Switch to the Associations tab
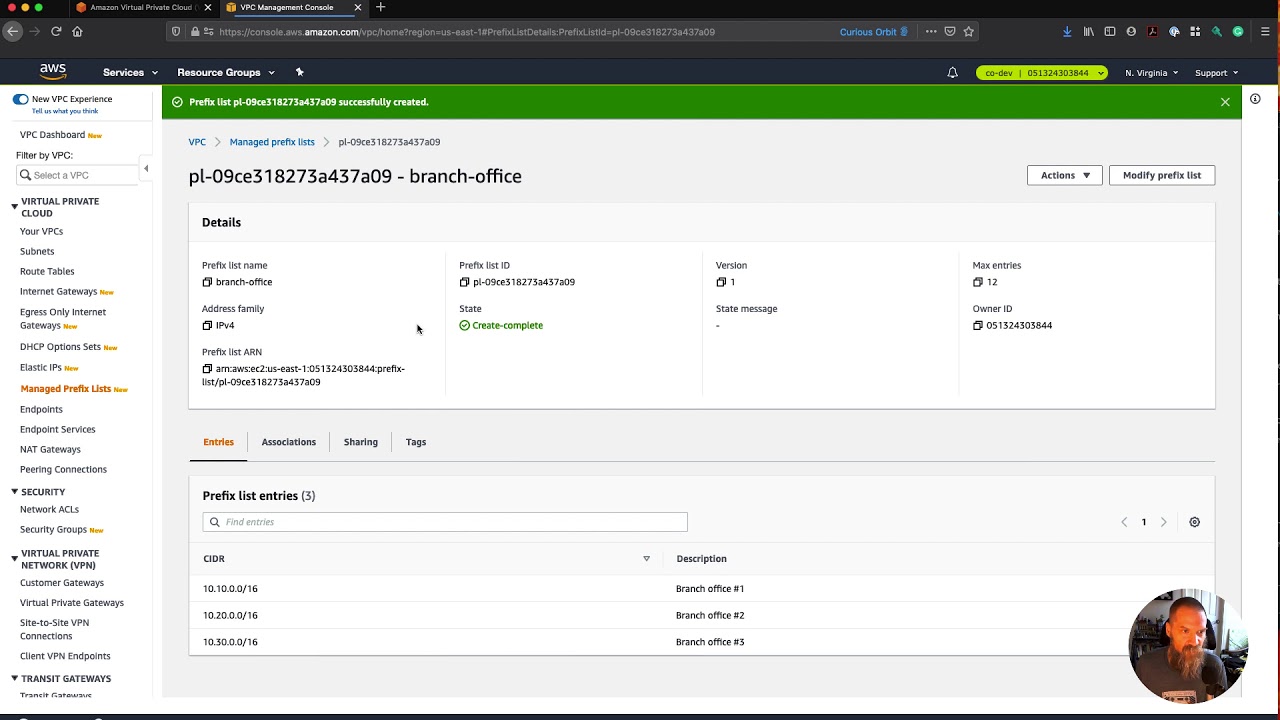1280x720 pixels. [288, 442]
